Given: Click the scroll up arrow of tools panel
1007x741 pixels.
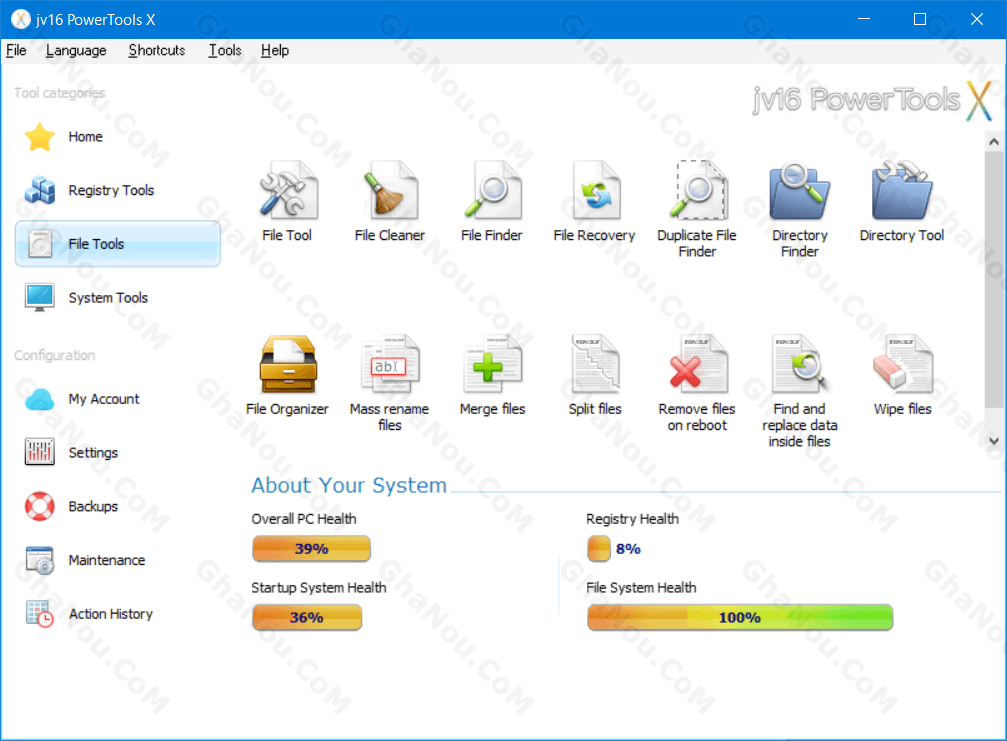Looking at the screenshot, I should pos(994,141).
